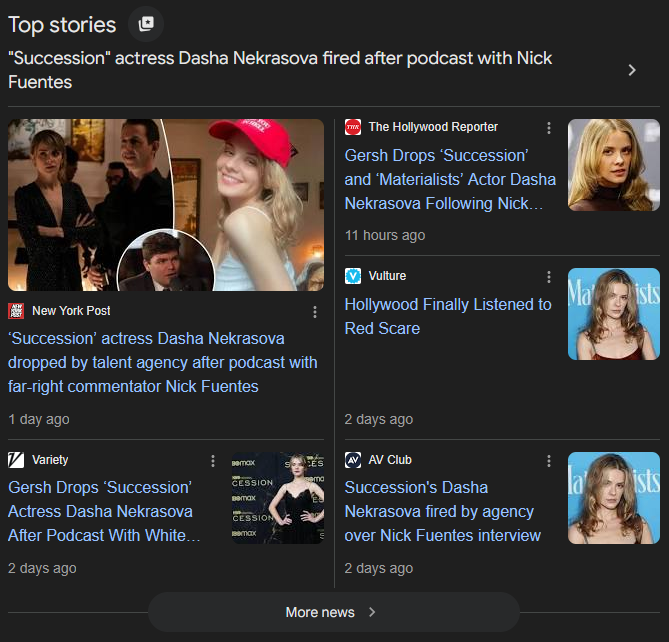Click the save icon next to Top stories
This screenshot has width=669, height=642.
(146, 24)
